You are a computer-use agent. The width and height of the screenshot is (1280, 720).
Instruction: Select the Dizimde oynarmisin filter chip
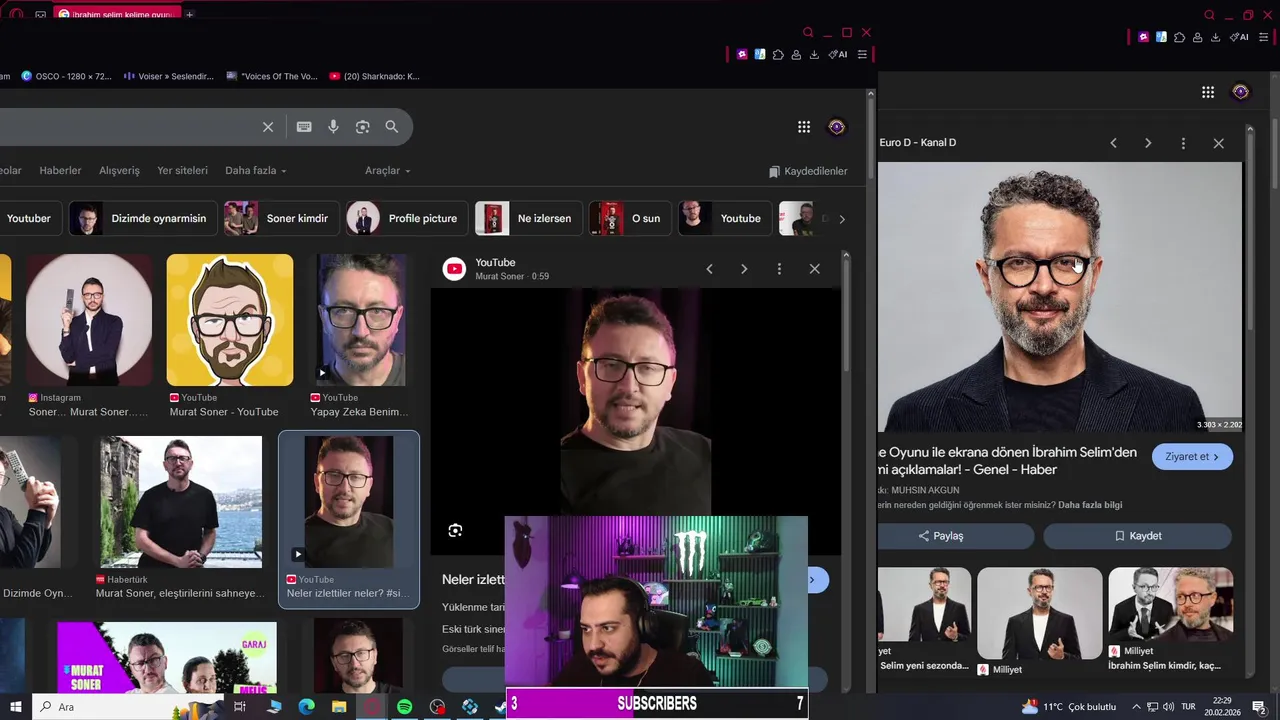[x=141, y=218]
